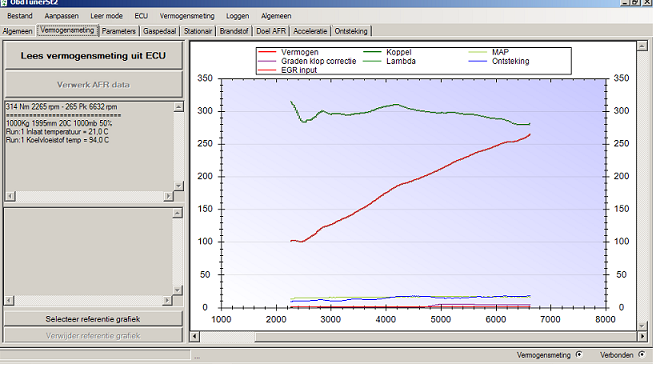This screenshot has height=384, width=656.
Task: Switch to the Brandstof tab
Action: (234, 31)
